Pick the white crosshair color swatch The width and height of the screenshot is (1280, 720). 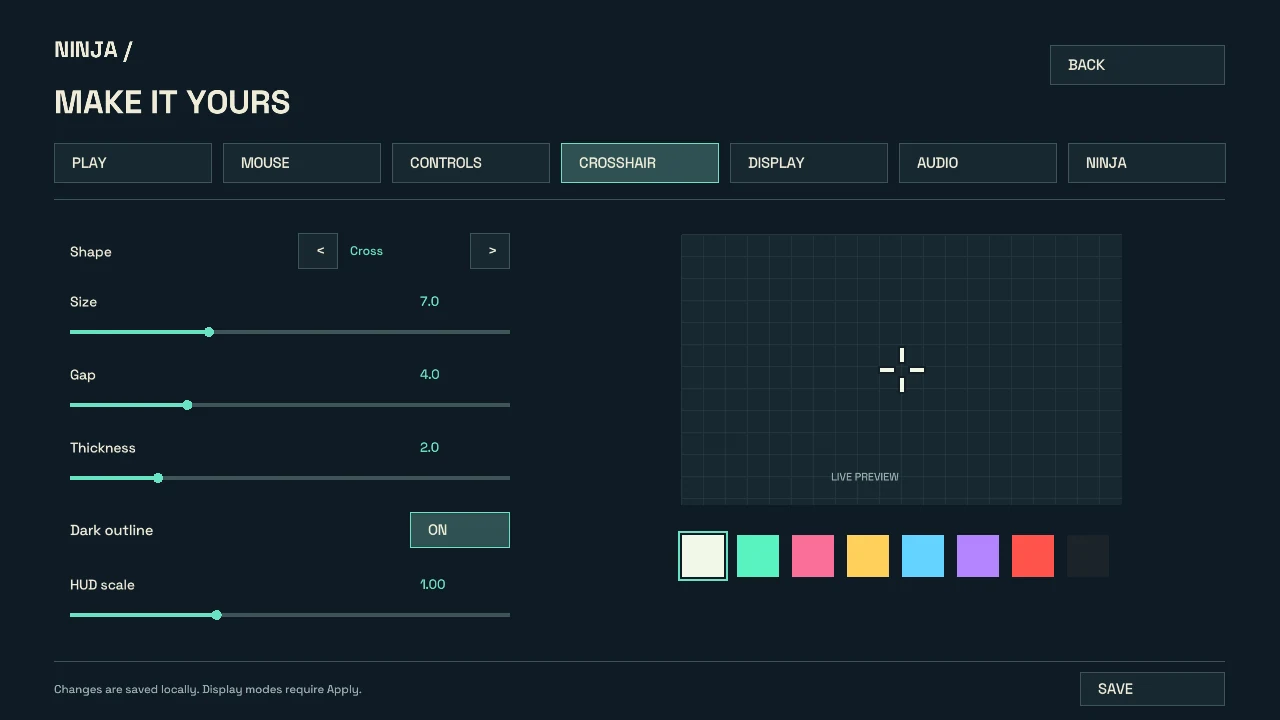[703, 556]
